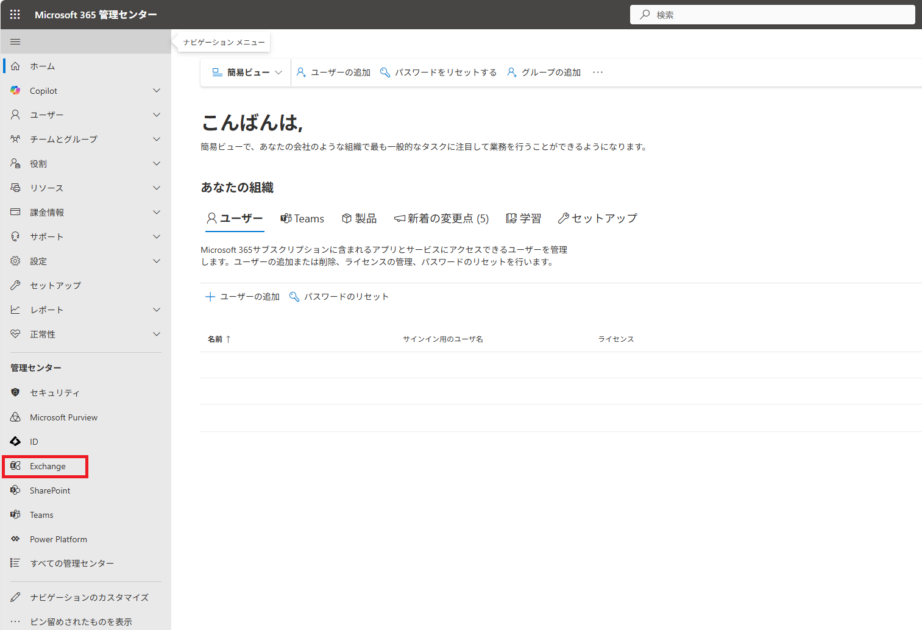Switch to the セットアップ tab
Image resolution: width=922 pixels, height=630 pixels.
[597, 218]
